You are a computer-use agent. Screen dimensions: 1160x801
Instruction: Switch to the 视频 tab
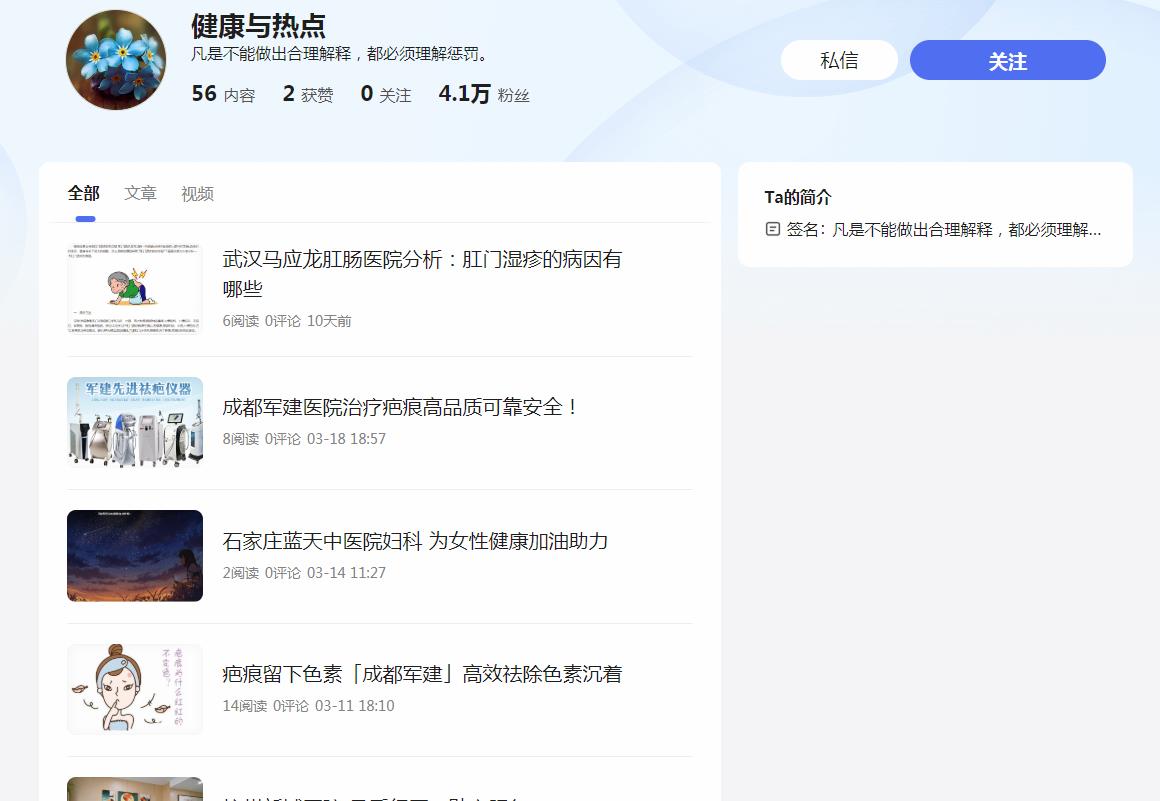[198, 194]
